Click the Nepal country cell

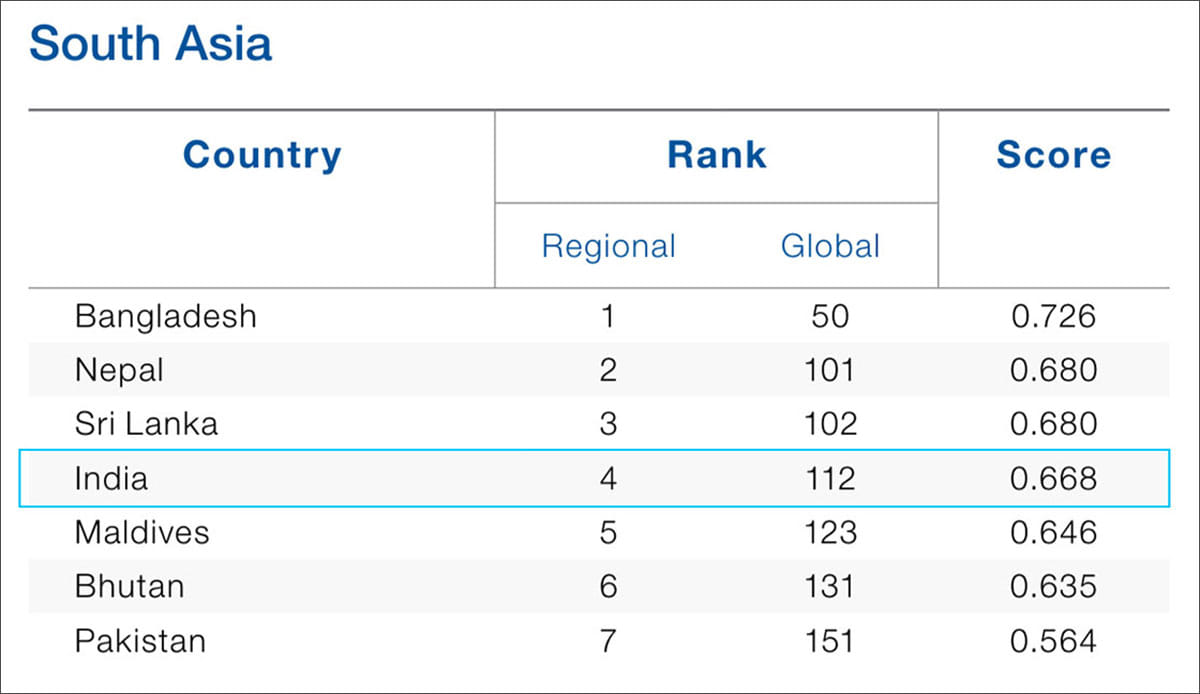point(119,371)
